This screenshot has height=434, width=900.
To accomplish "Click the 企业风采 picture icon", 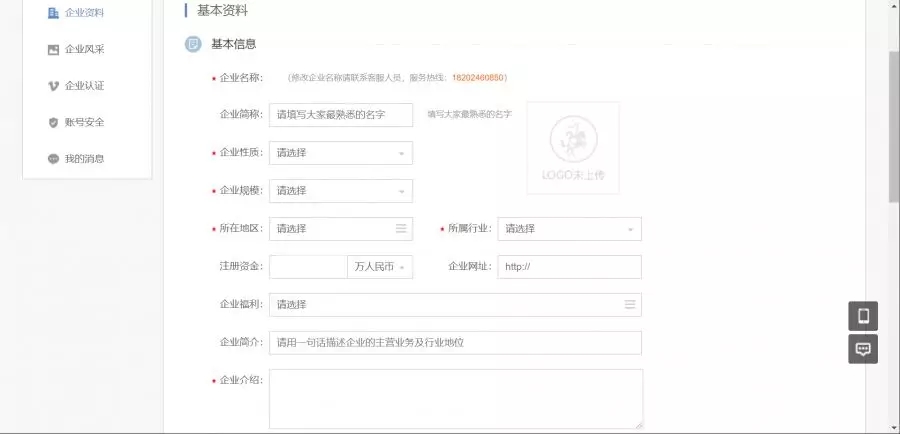I will coord(53,49).
